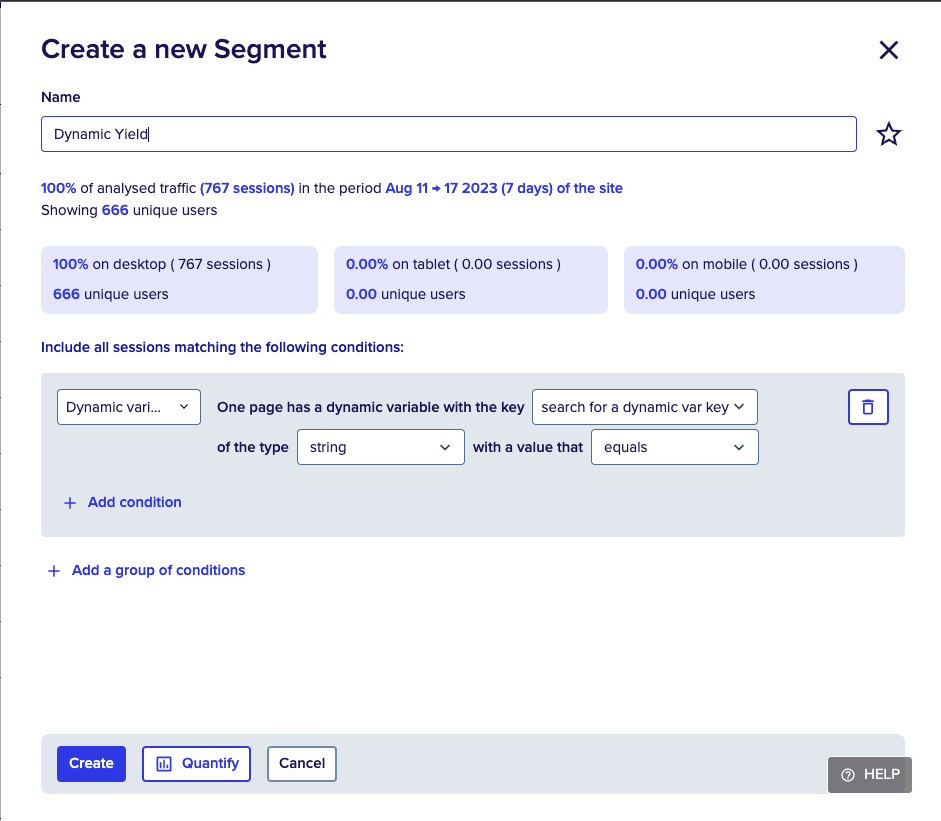Click the plus icon beside Add a group of conditions
Viewport: 941px width, 821px height.
pos(54,571)
